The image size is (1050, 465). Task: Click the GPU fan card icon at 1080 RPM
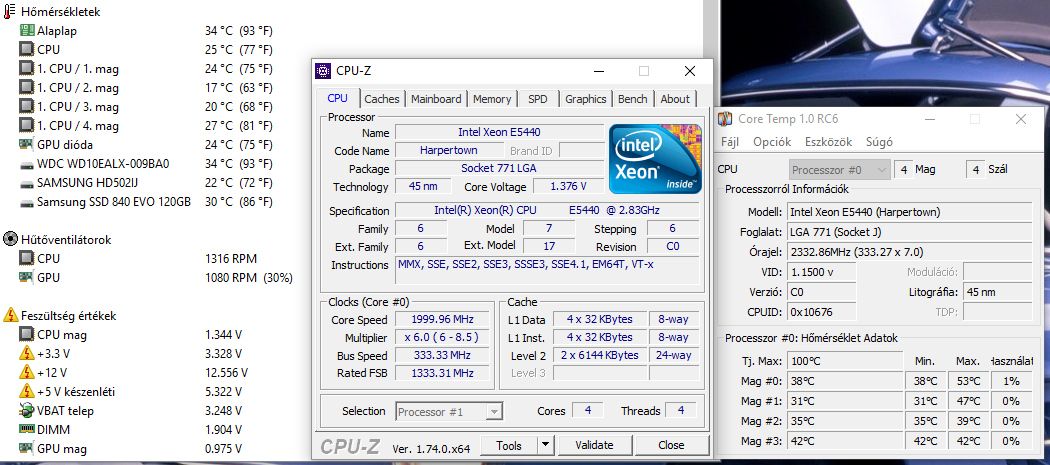[x=27, y=277]
